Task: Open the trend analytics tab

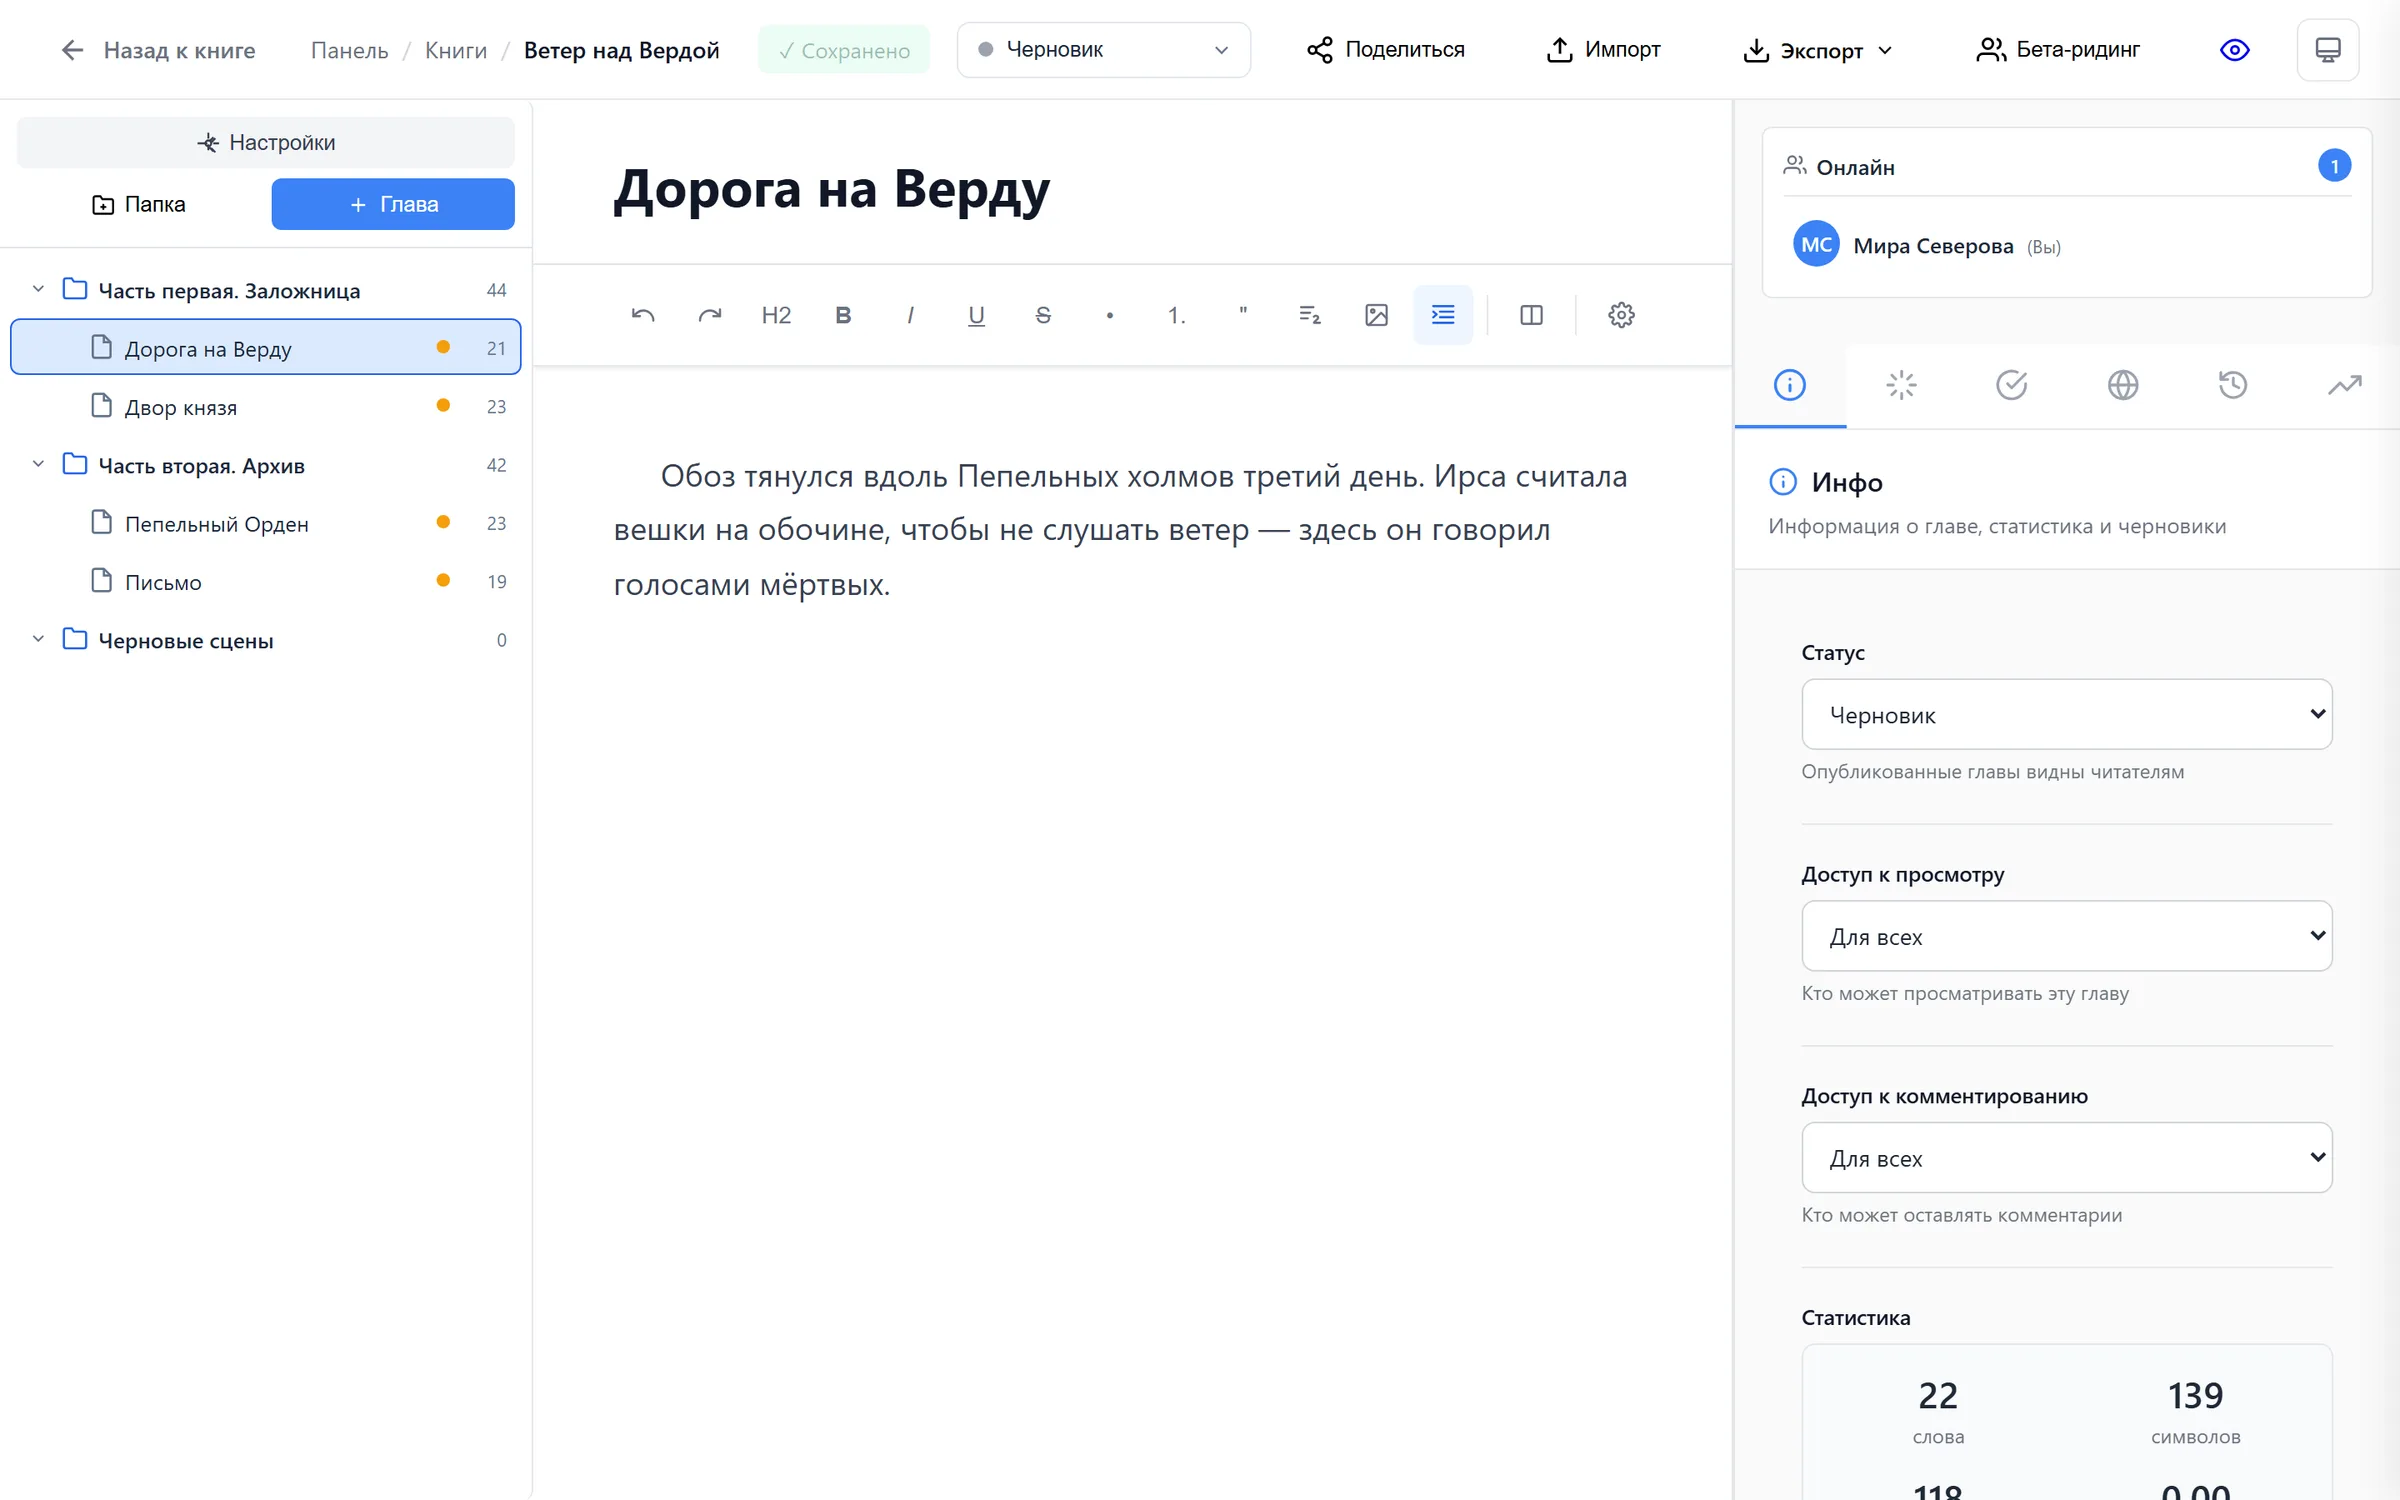Action: click(2344, 385)
